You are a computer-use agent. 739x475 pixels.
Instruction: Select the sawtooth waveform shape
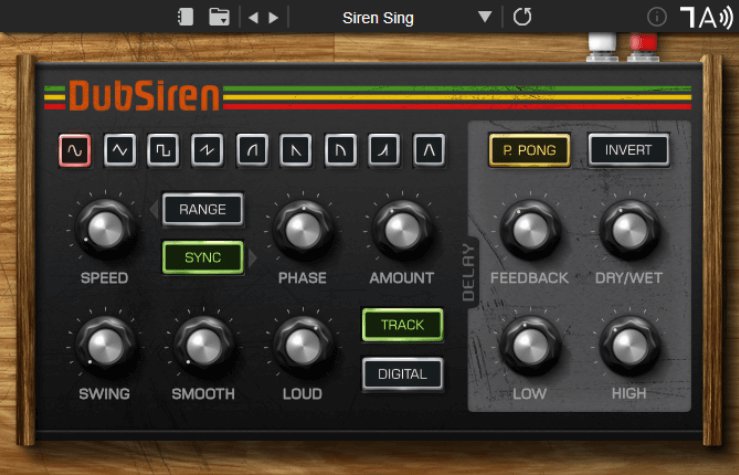[208, 150]
